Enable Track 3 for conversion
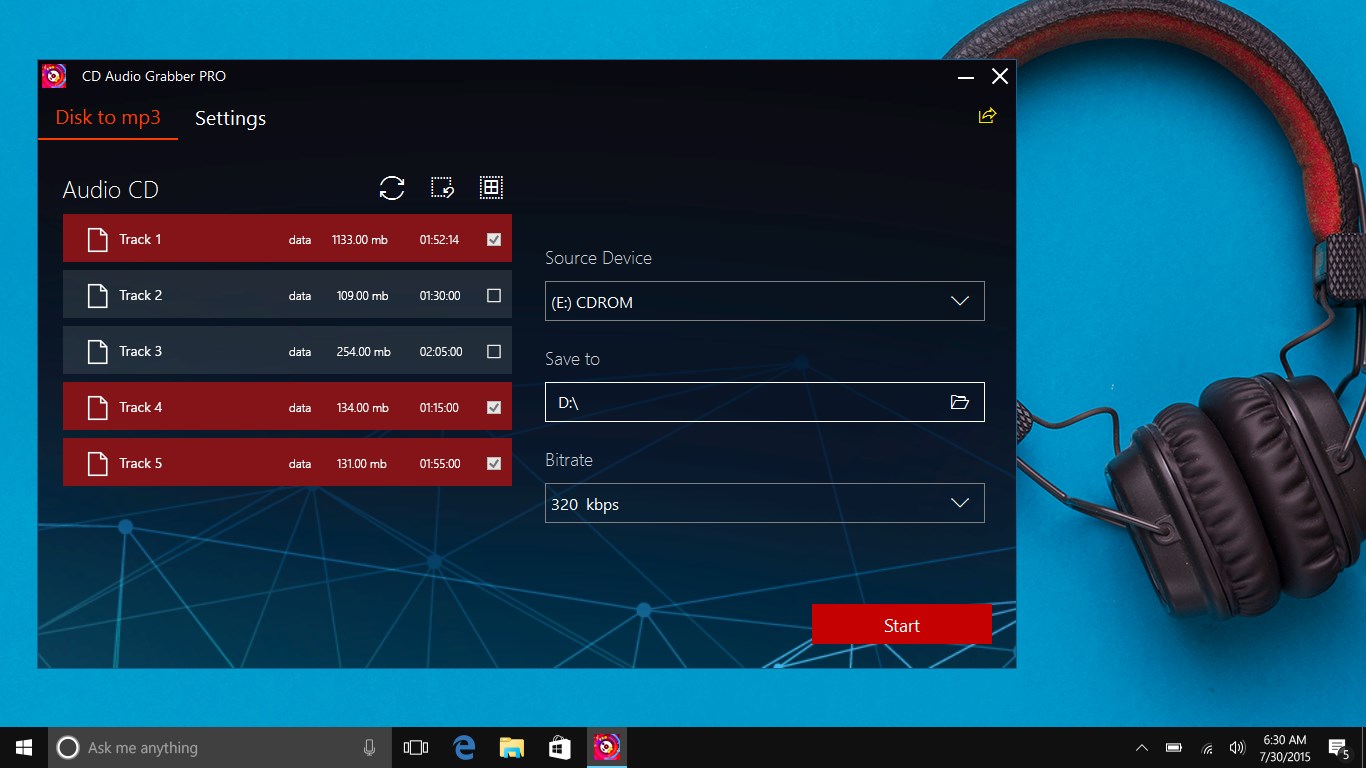 [x=492, y=351]
